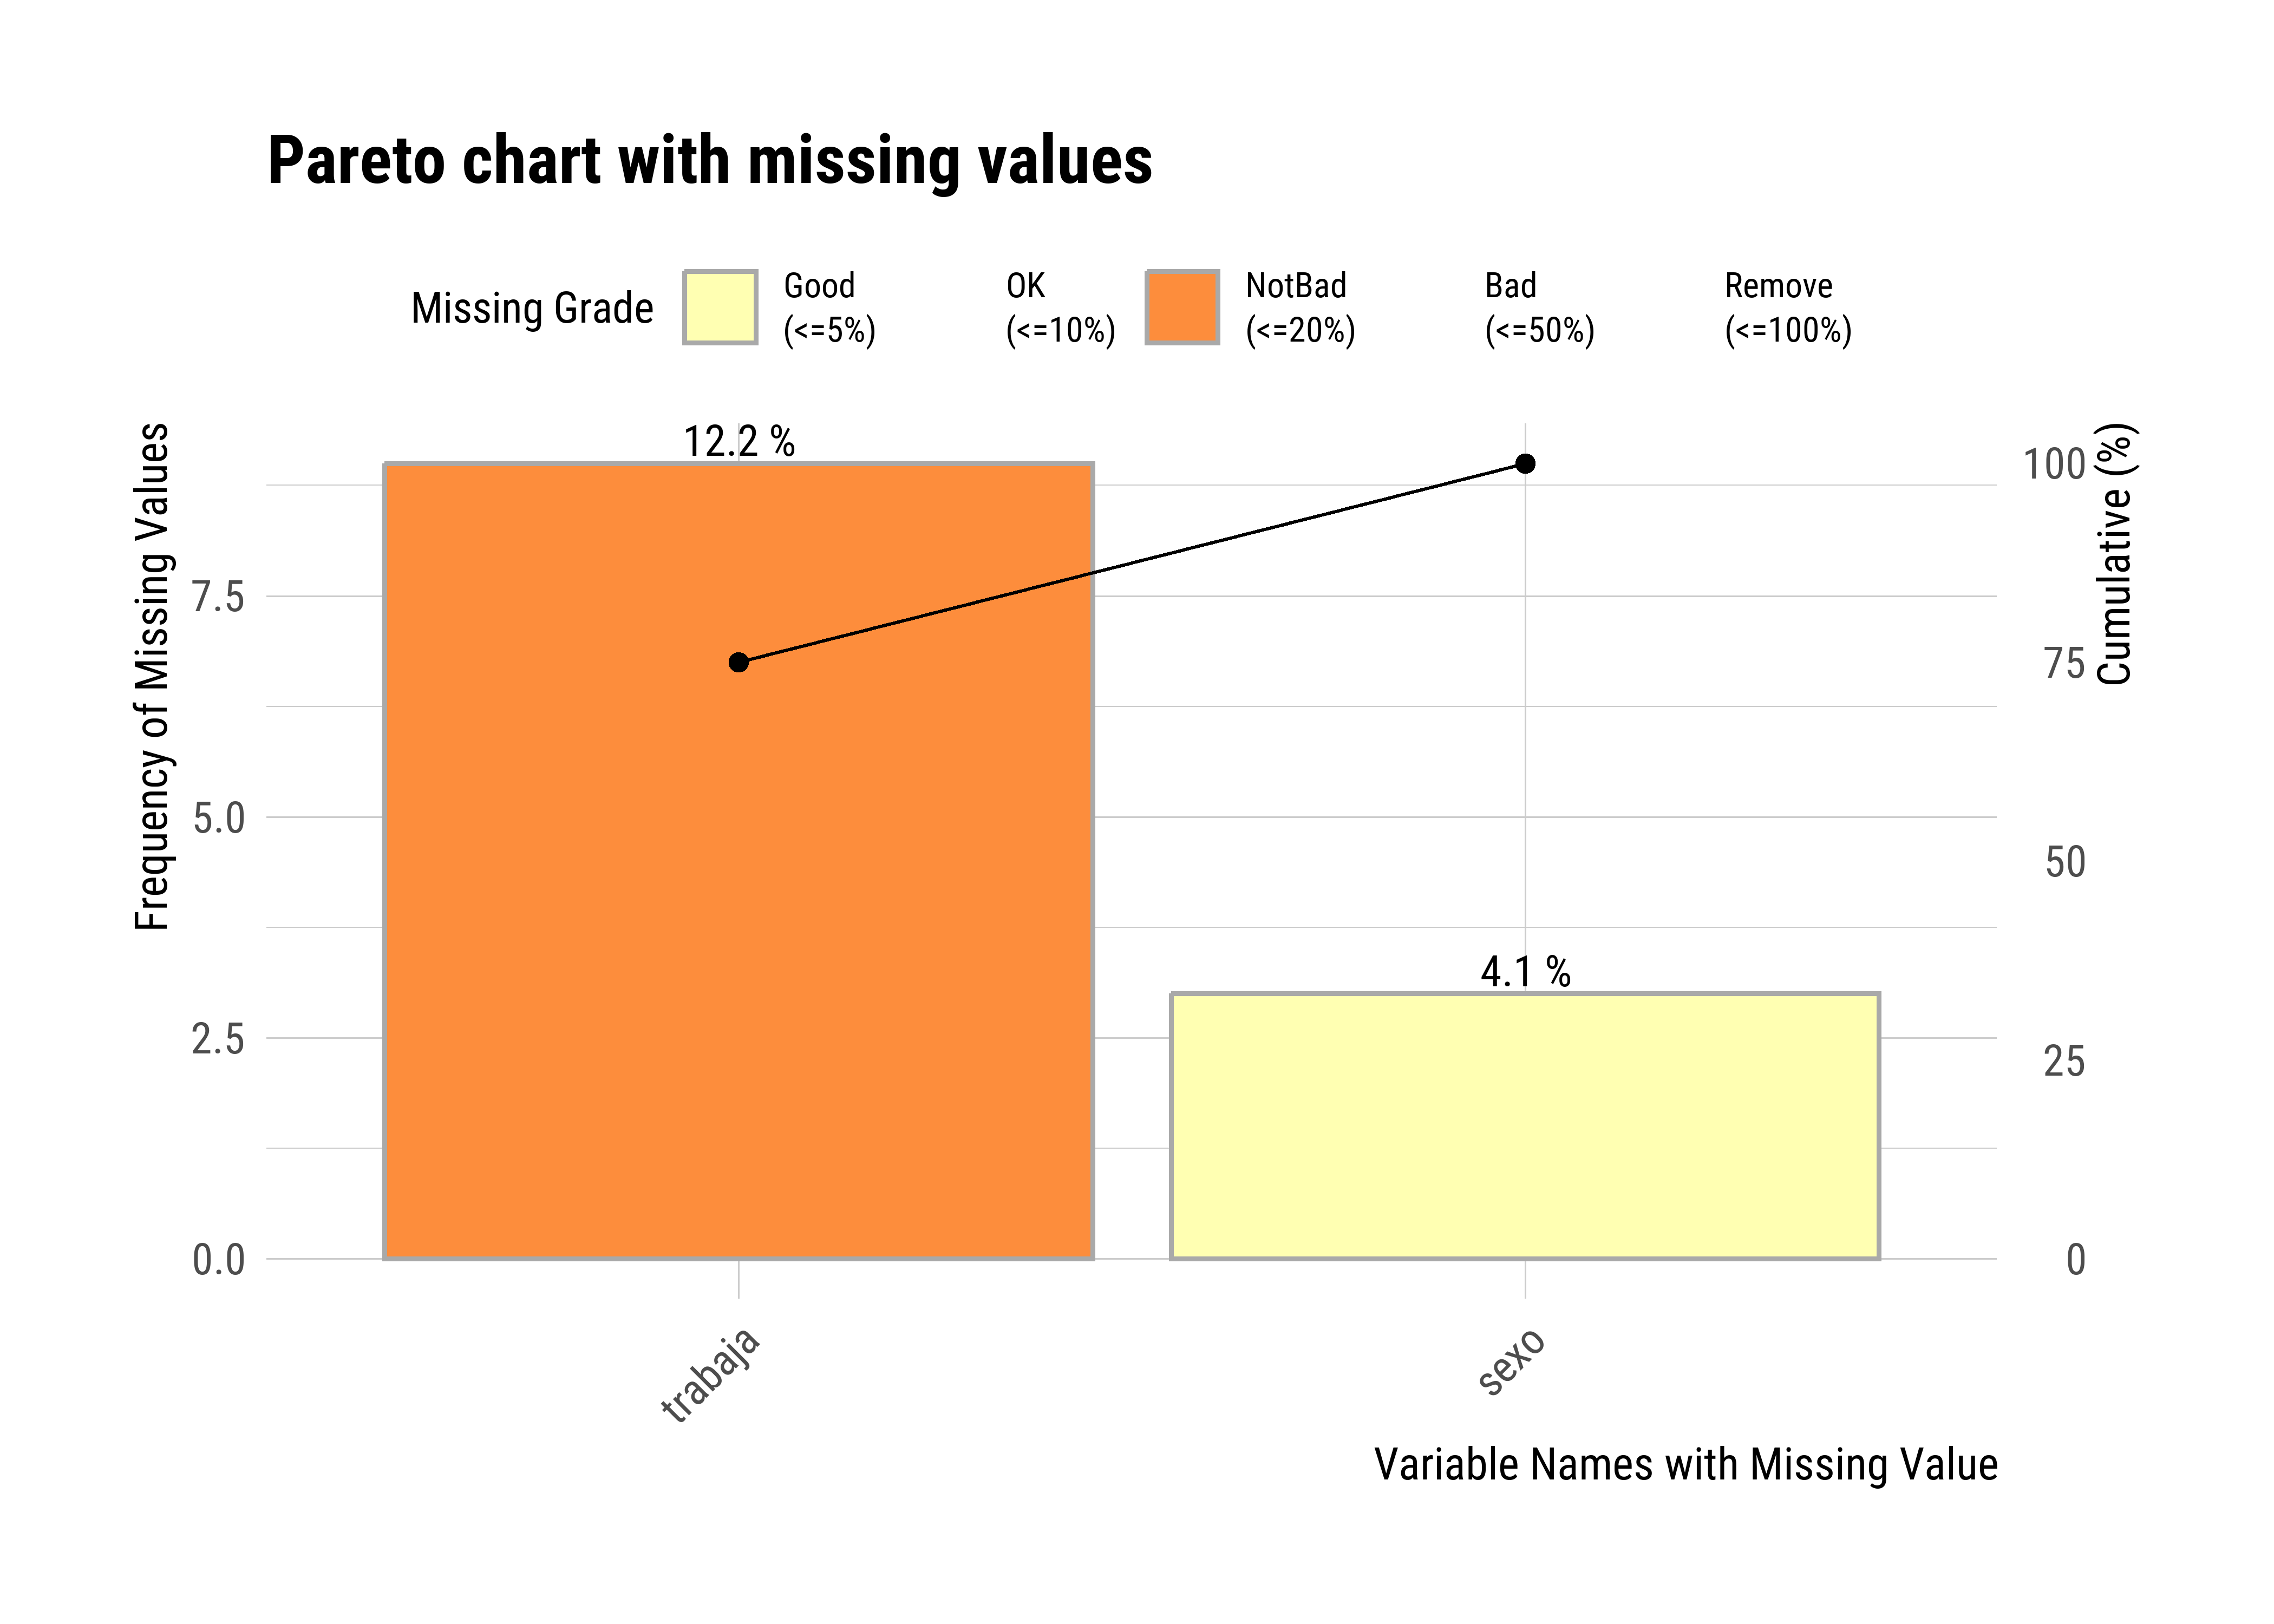Click the 4.1 % bar label

coord(1525,971)
